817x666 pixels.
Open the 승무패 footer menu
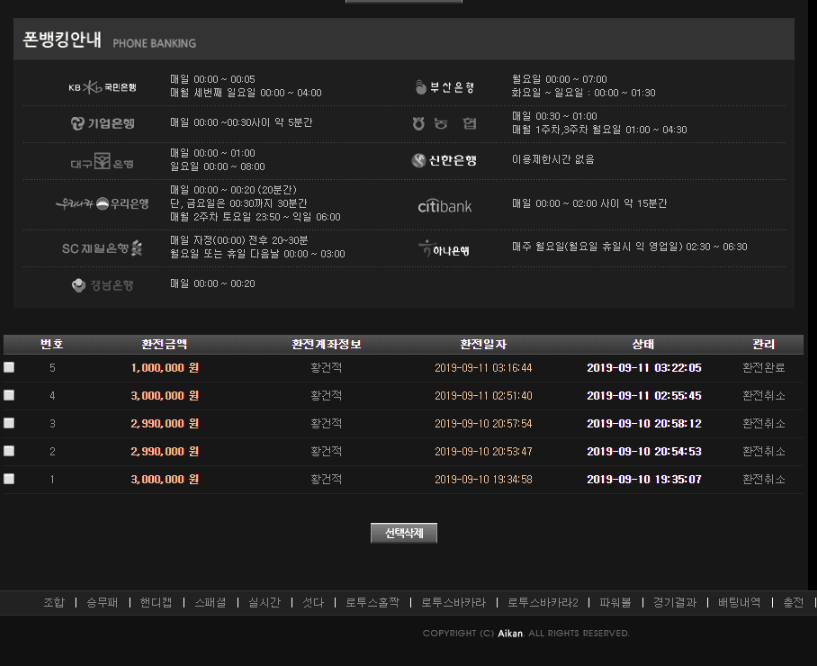102,602
